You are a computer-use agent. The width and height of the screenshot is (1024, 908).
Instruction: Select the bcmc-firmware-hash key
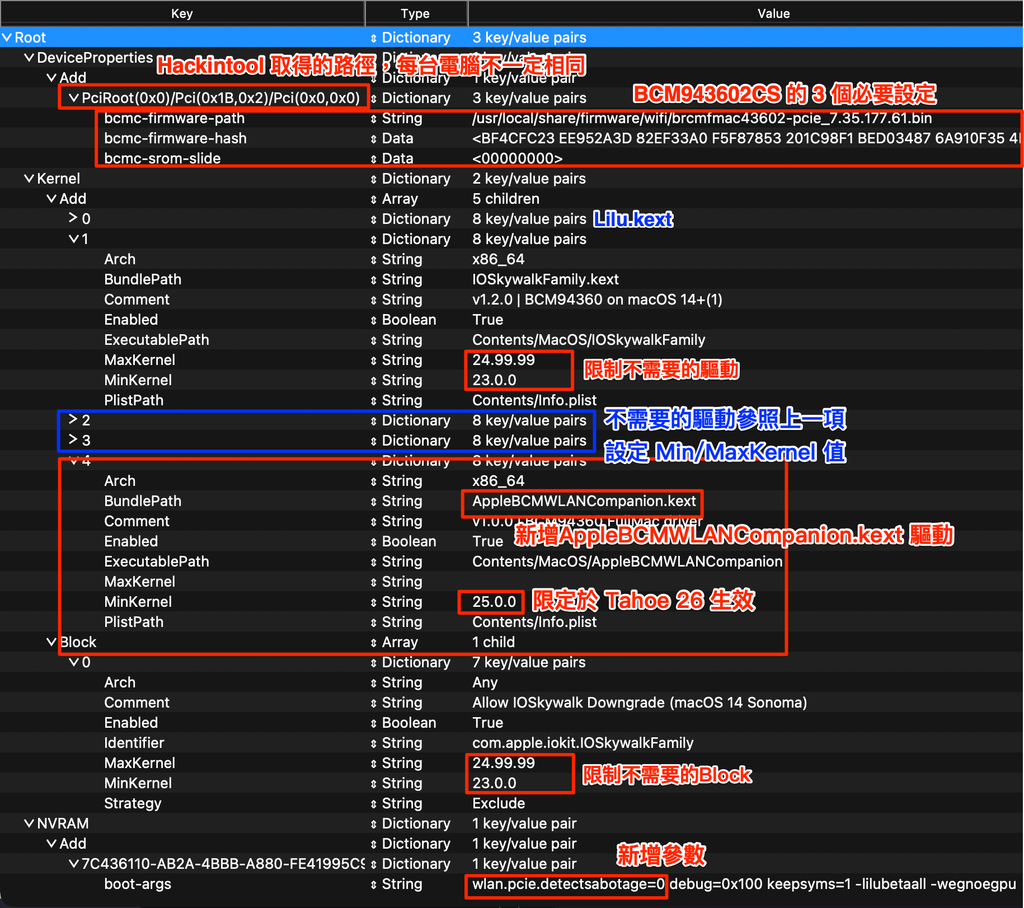tap(176, 138)
